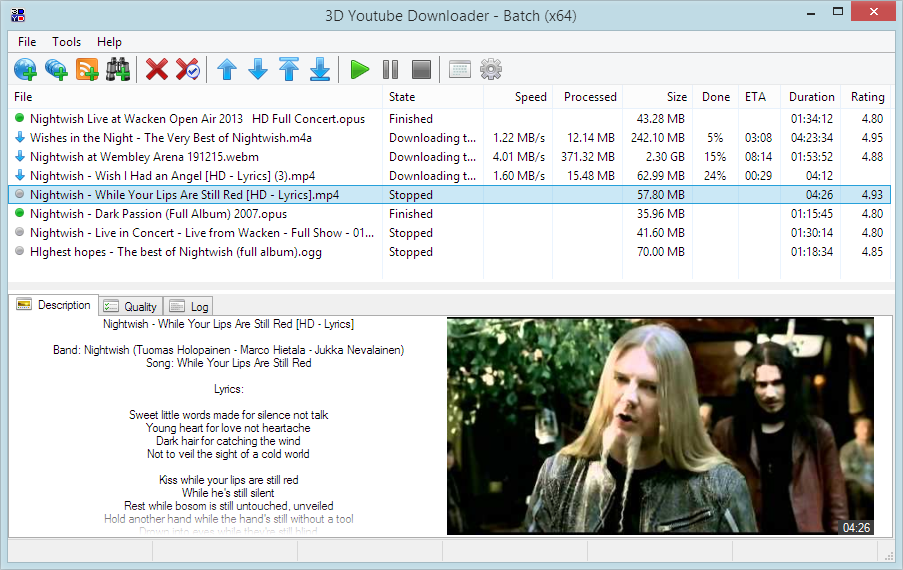Add an RSS feed subscription
The image size is (903, 570).
click(87, 69)
